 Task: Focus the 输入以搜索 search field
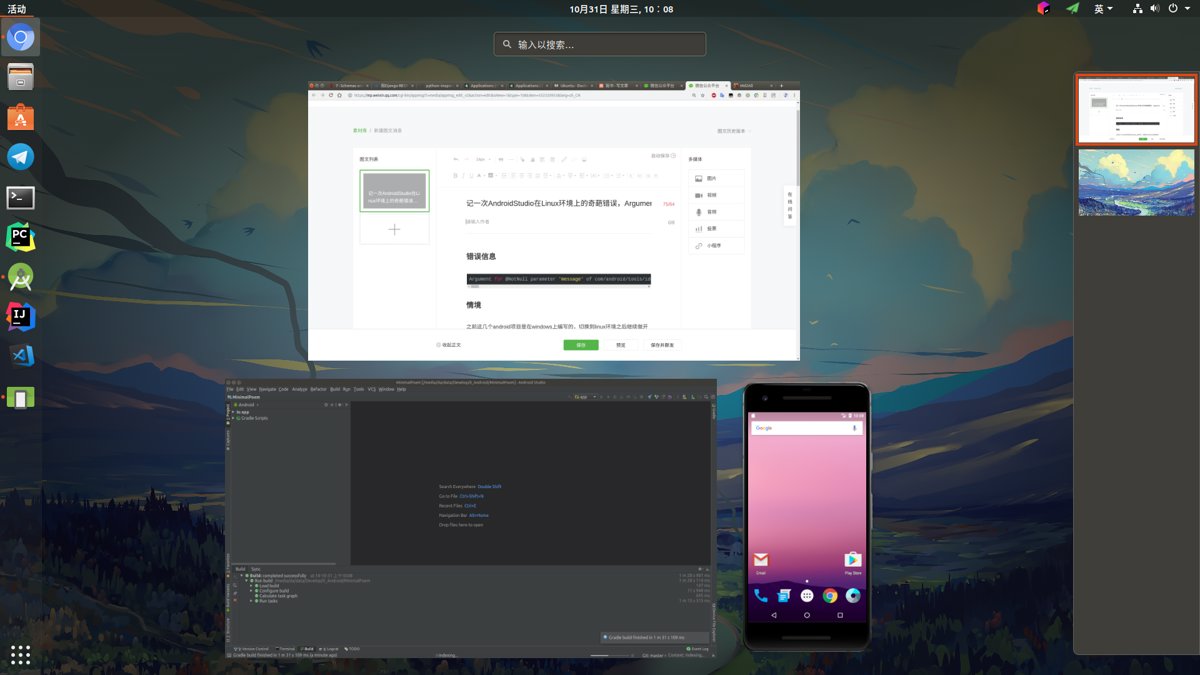pos(600,44)
